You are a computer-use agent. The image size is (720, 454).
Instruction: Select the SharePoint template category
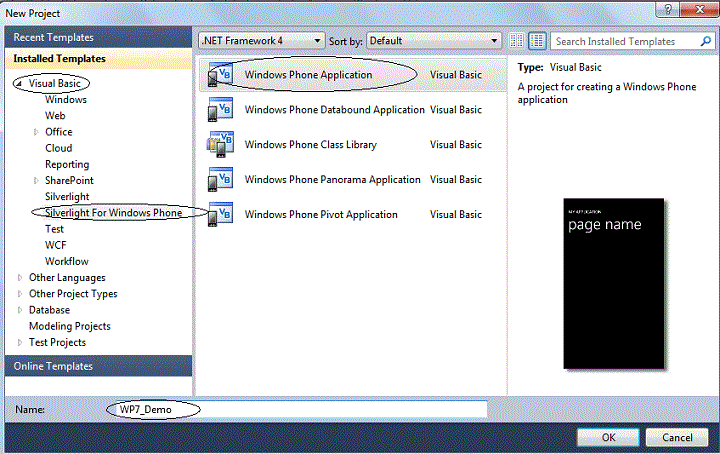pos(69,180)
